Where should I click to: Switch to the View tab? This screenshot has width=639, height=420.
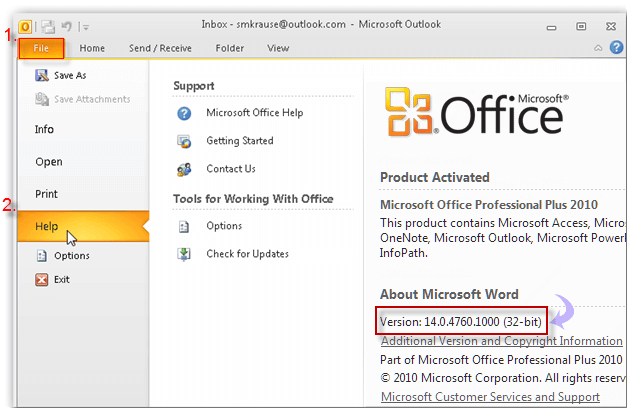tap(278, 48)
